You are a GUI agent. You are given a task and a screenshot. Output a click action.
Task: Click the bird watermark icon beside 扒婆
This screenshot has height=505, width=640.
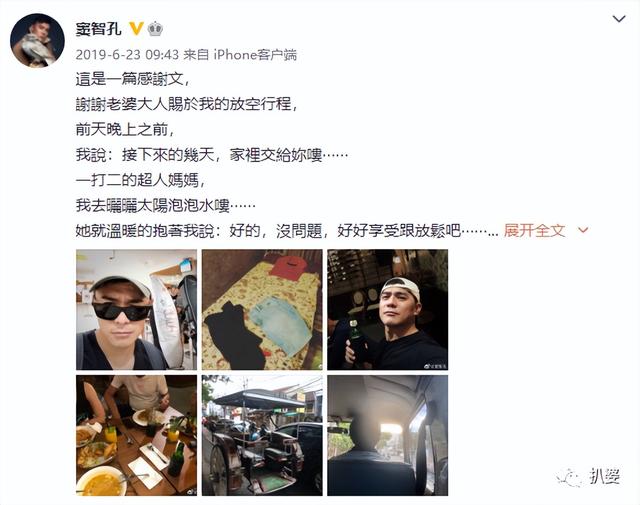[x=569, y=477]
